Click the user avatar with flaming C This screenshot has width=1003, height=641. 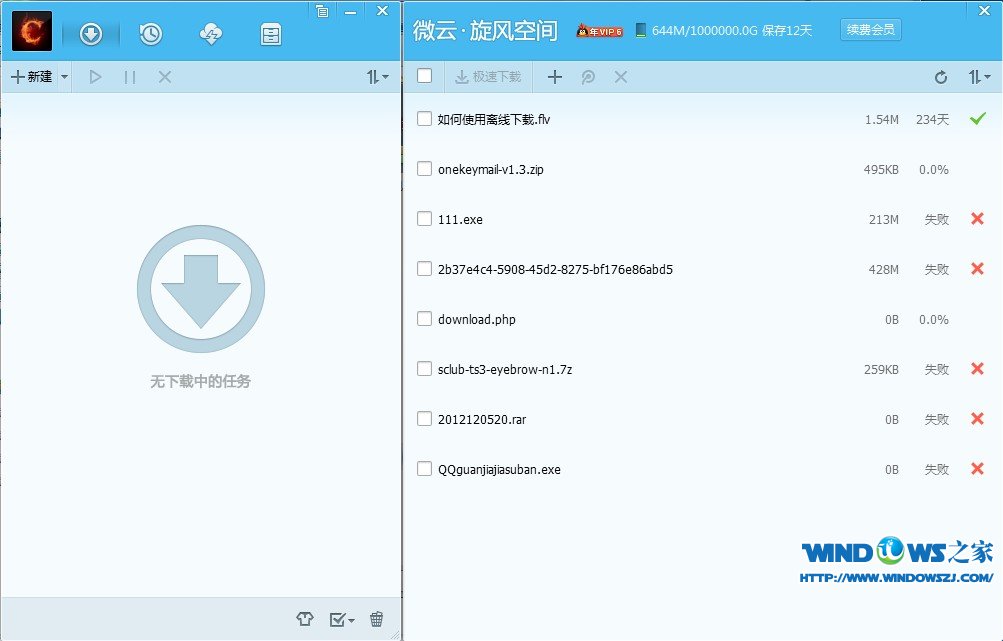[x=32, y=31]
